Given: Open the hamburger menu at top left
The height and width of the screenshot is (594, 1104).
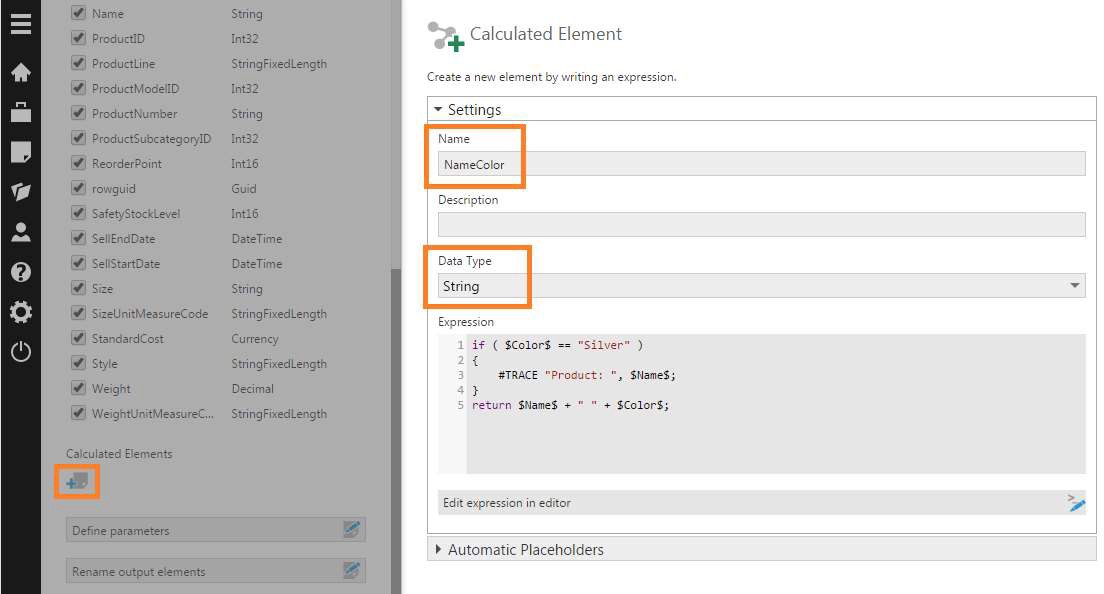Looking at the screenshot, I should click(21, 24).
